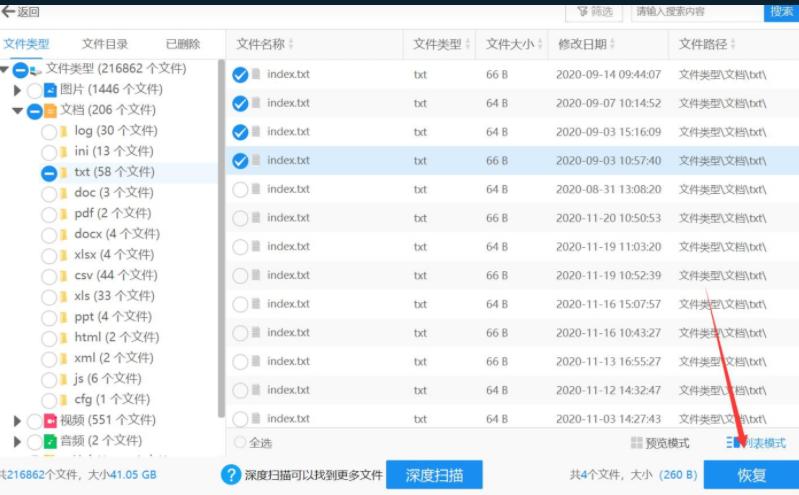Image resolution: width=799 pixels, height=495 pixels.
Task: Click the filter funnel button
Action: click(x=594, y=12)
